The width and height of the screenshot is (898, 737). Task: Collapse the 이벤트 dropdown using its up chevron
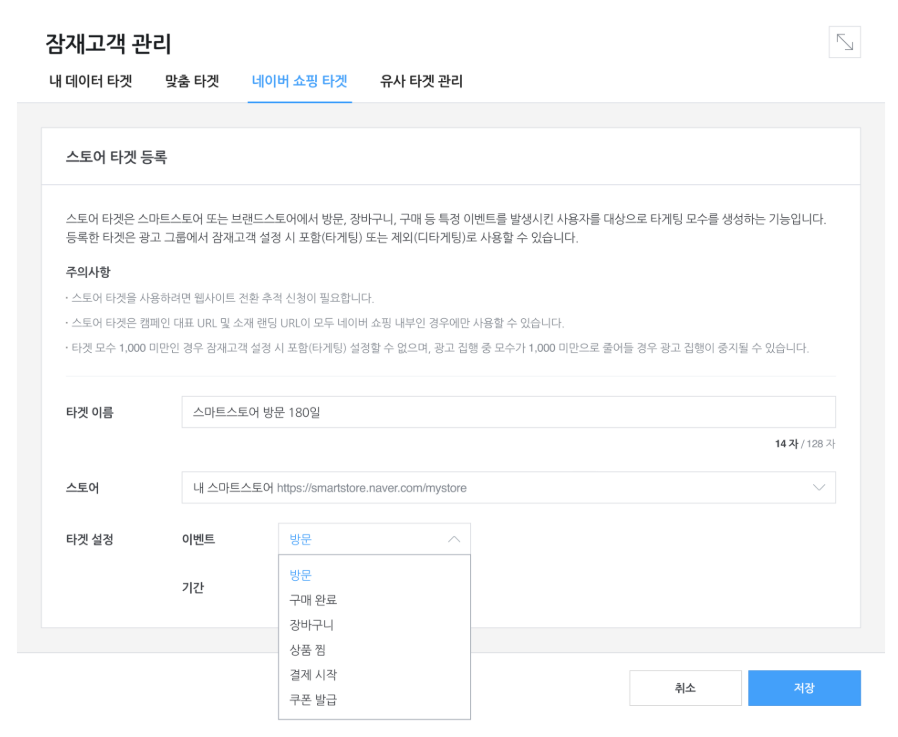click(454, 539)
